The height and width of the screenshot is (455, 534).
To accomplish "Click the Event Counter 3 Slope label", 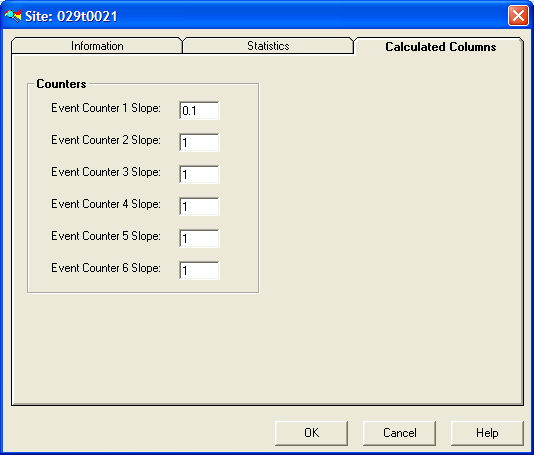I will pyautogui.click(x=106, y=172).
